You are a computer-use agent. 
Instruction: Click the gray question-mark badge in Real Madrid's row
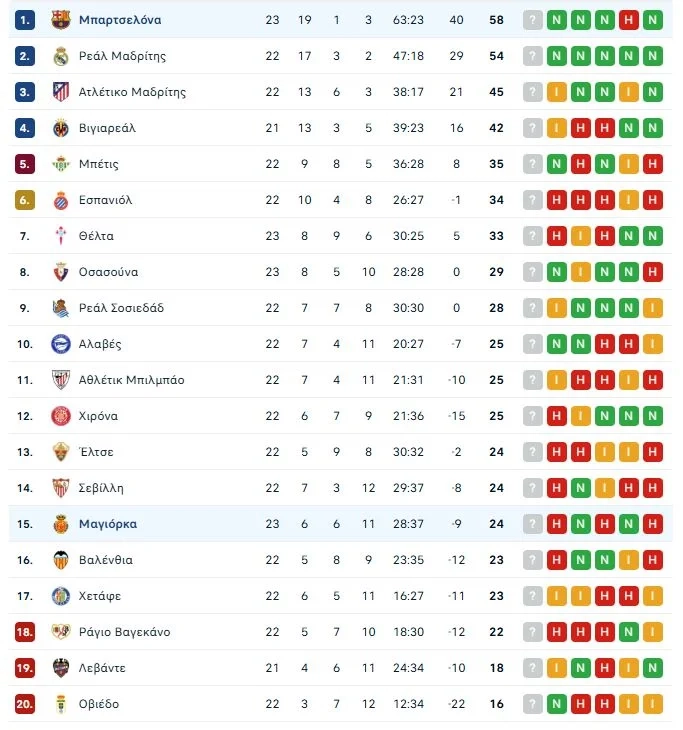tap(532, 56)
